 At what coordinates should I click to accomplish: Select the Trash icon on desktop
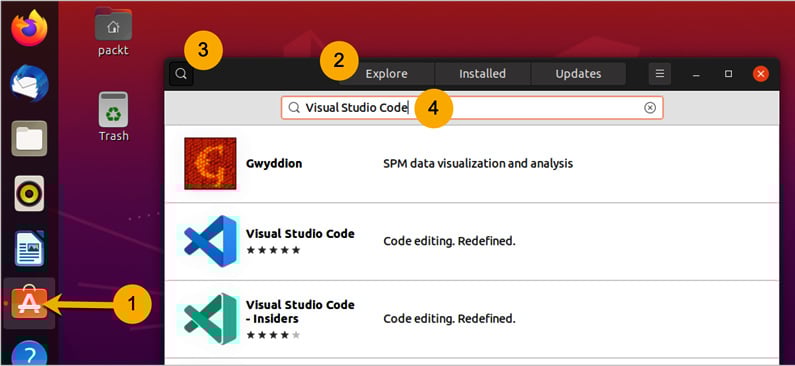coord(113,117)
